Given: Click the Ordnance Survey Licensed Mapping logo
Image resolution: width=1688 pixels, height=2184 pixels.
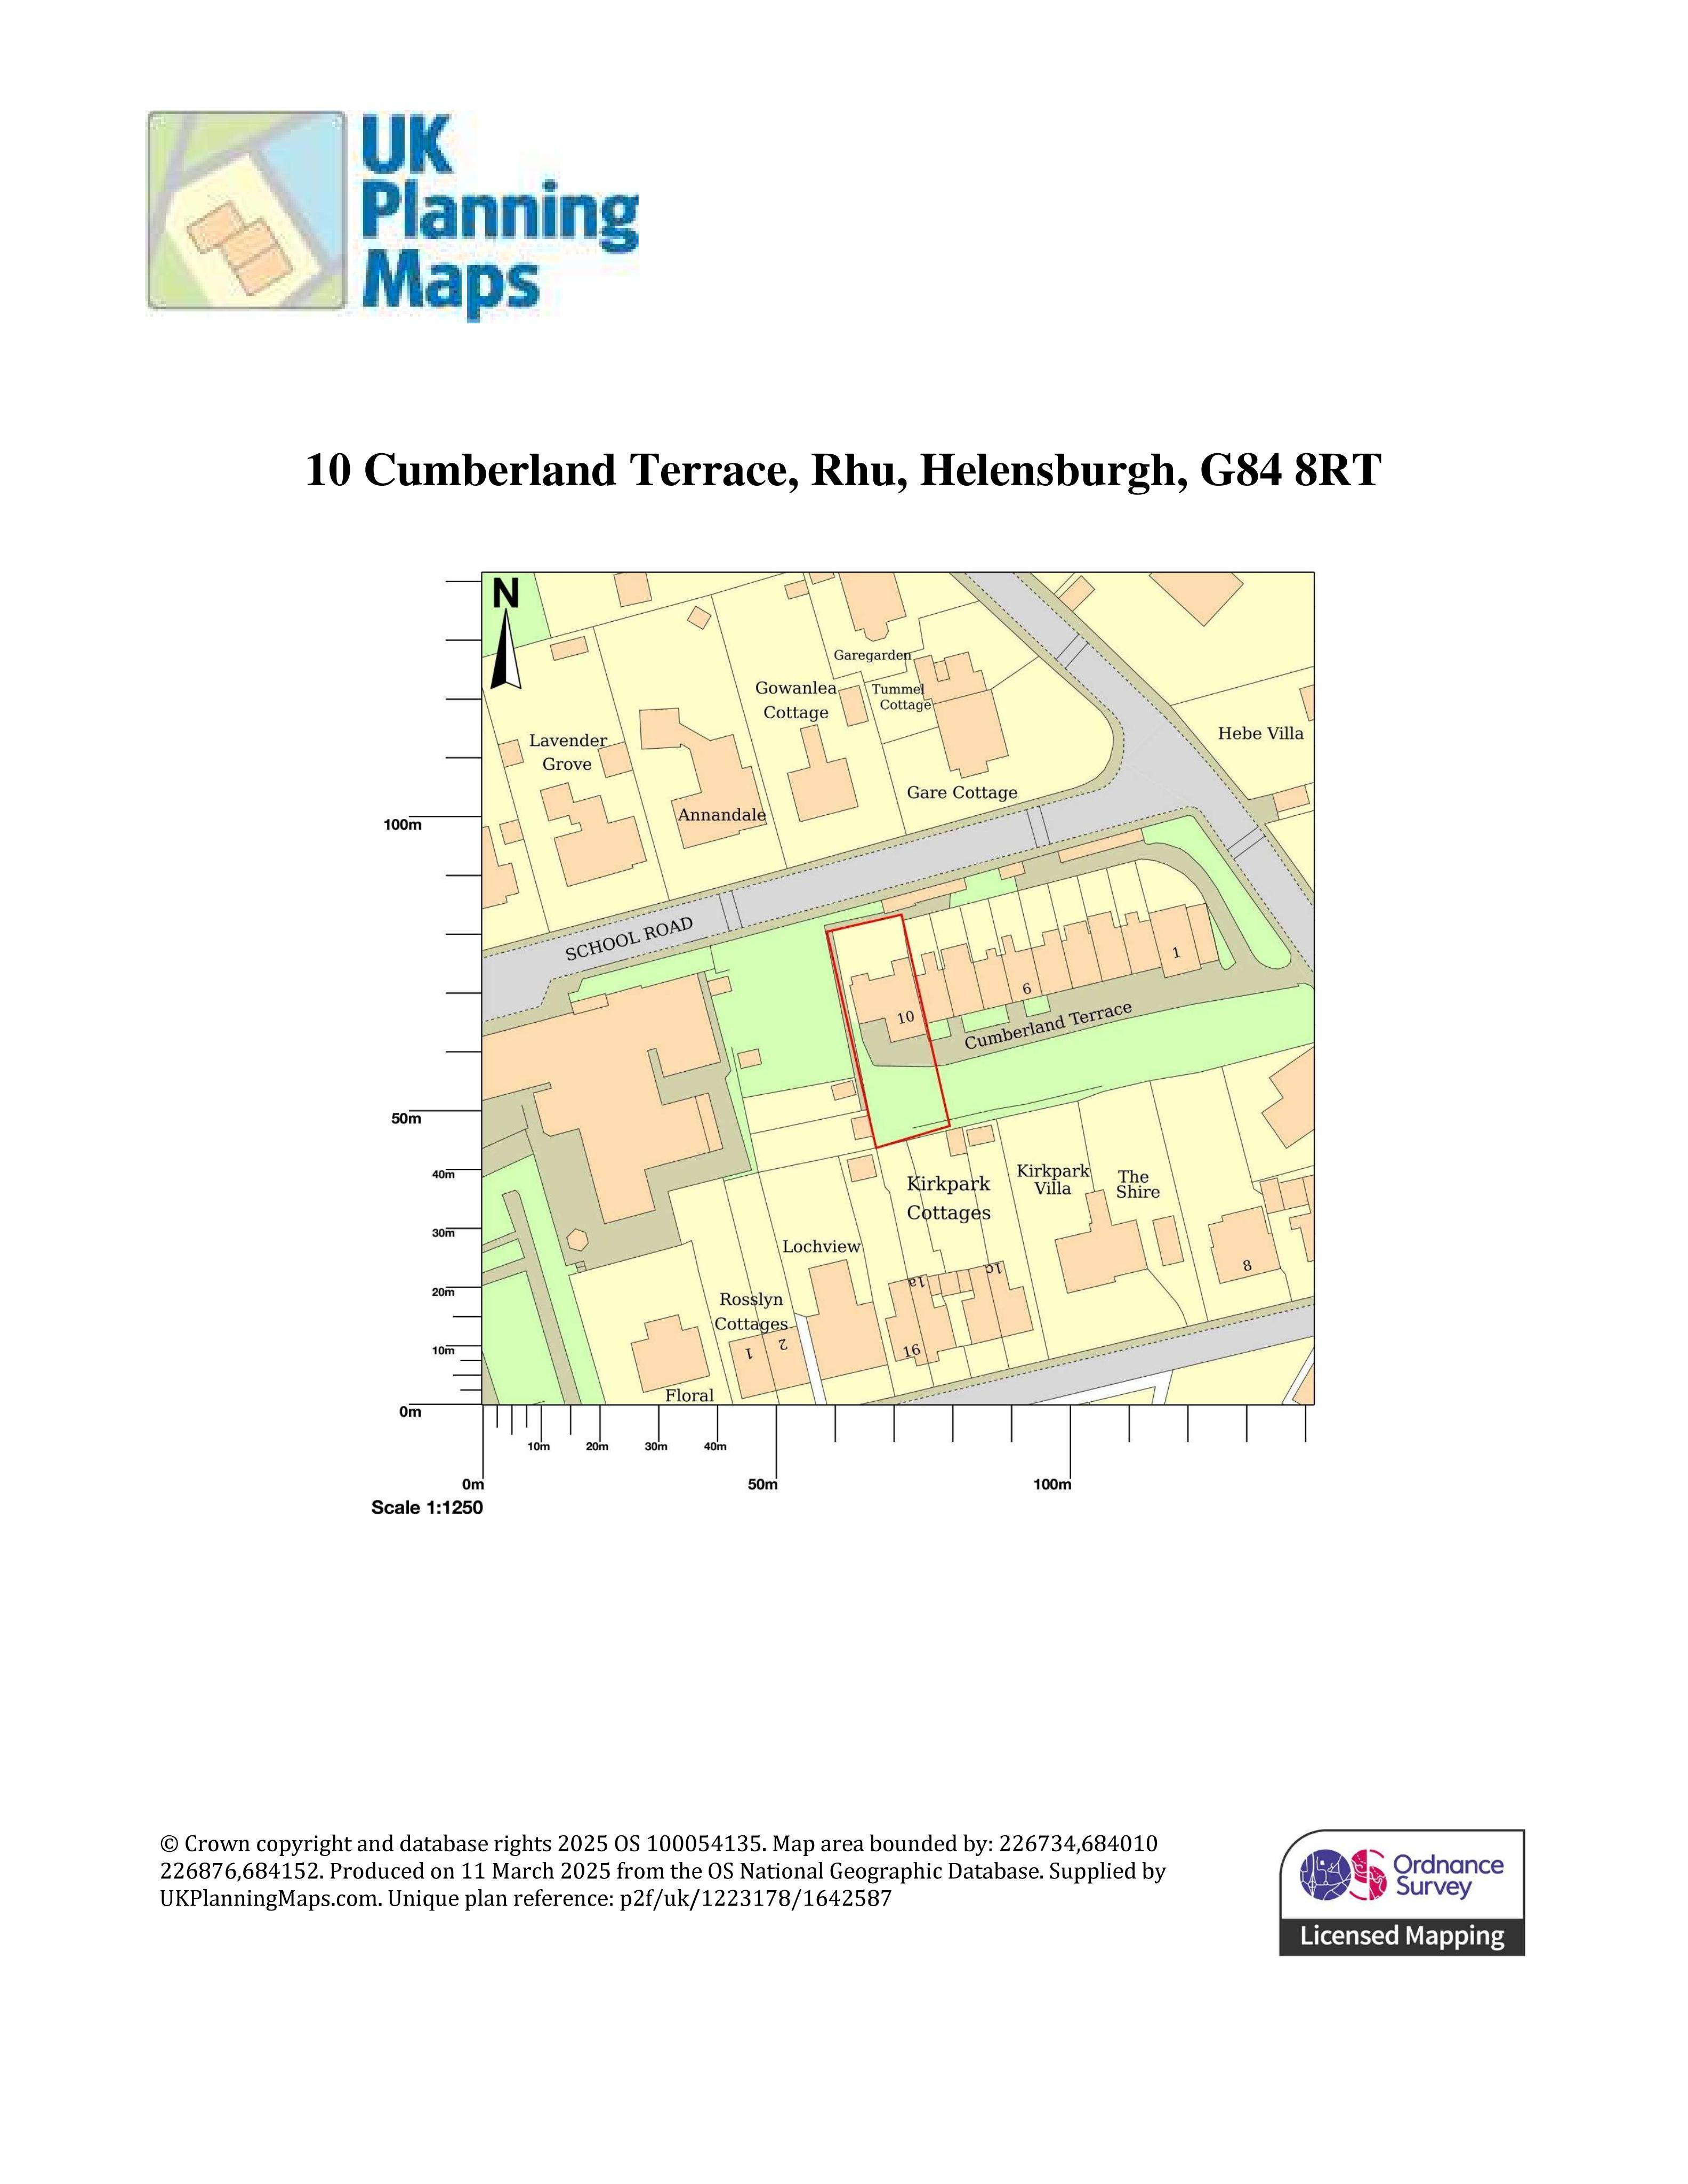Looking at the screenshot, I should (x=1402, y=1893).
